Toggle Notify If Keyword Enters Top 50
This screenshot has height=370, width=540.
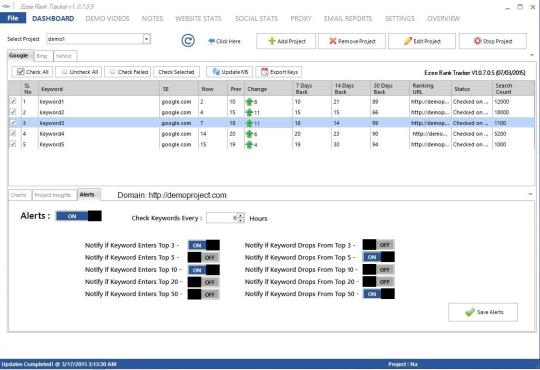coord(204,294)
